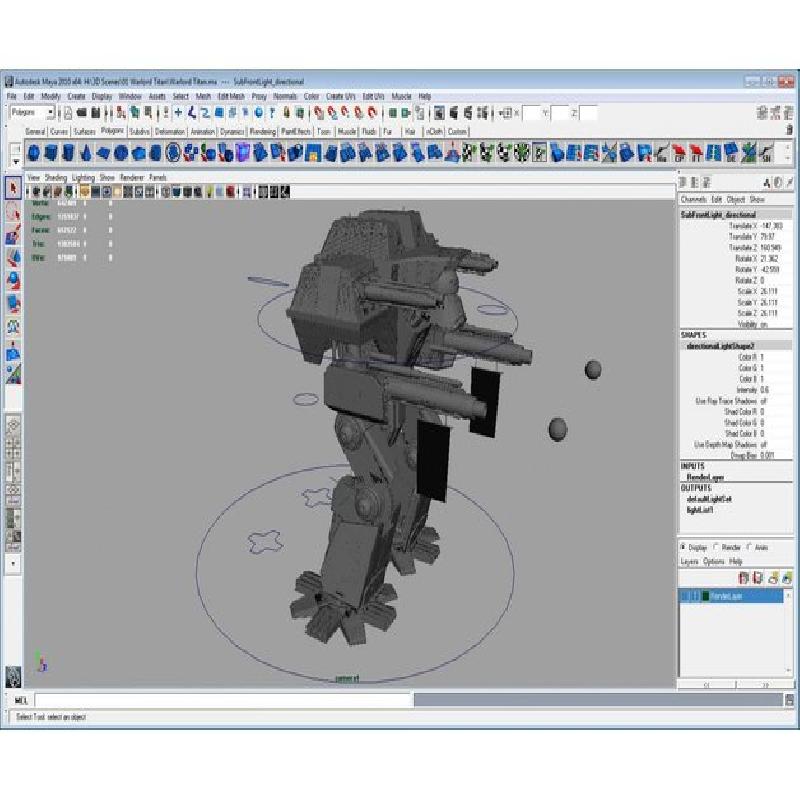Click the Z coordinate input field in status line
This screenshot has height=800, width=800.
tap(588, 113)
